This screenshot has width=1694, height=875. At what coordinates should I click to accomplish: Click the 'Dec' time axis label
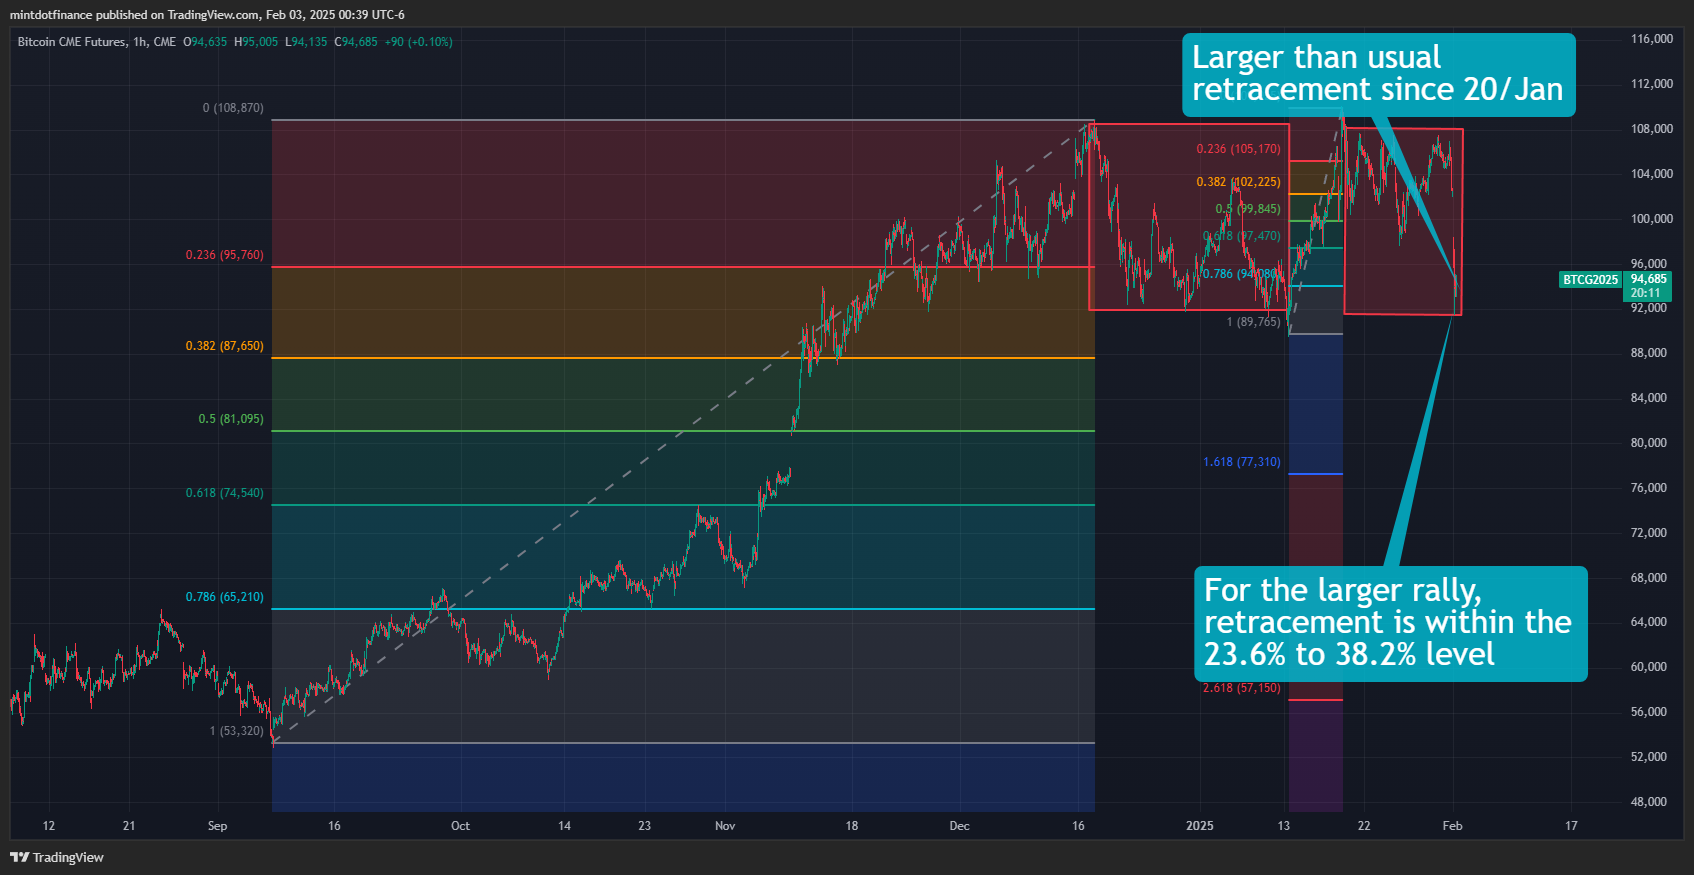(x=959, y=826)
